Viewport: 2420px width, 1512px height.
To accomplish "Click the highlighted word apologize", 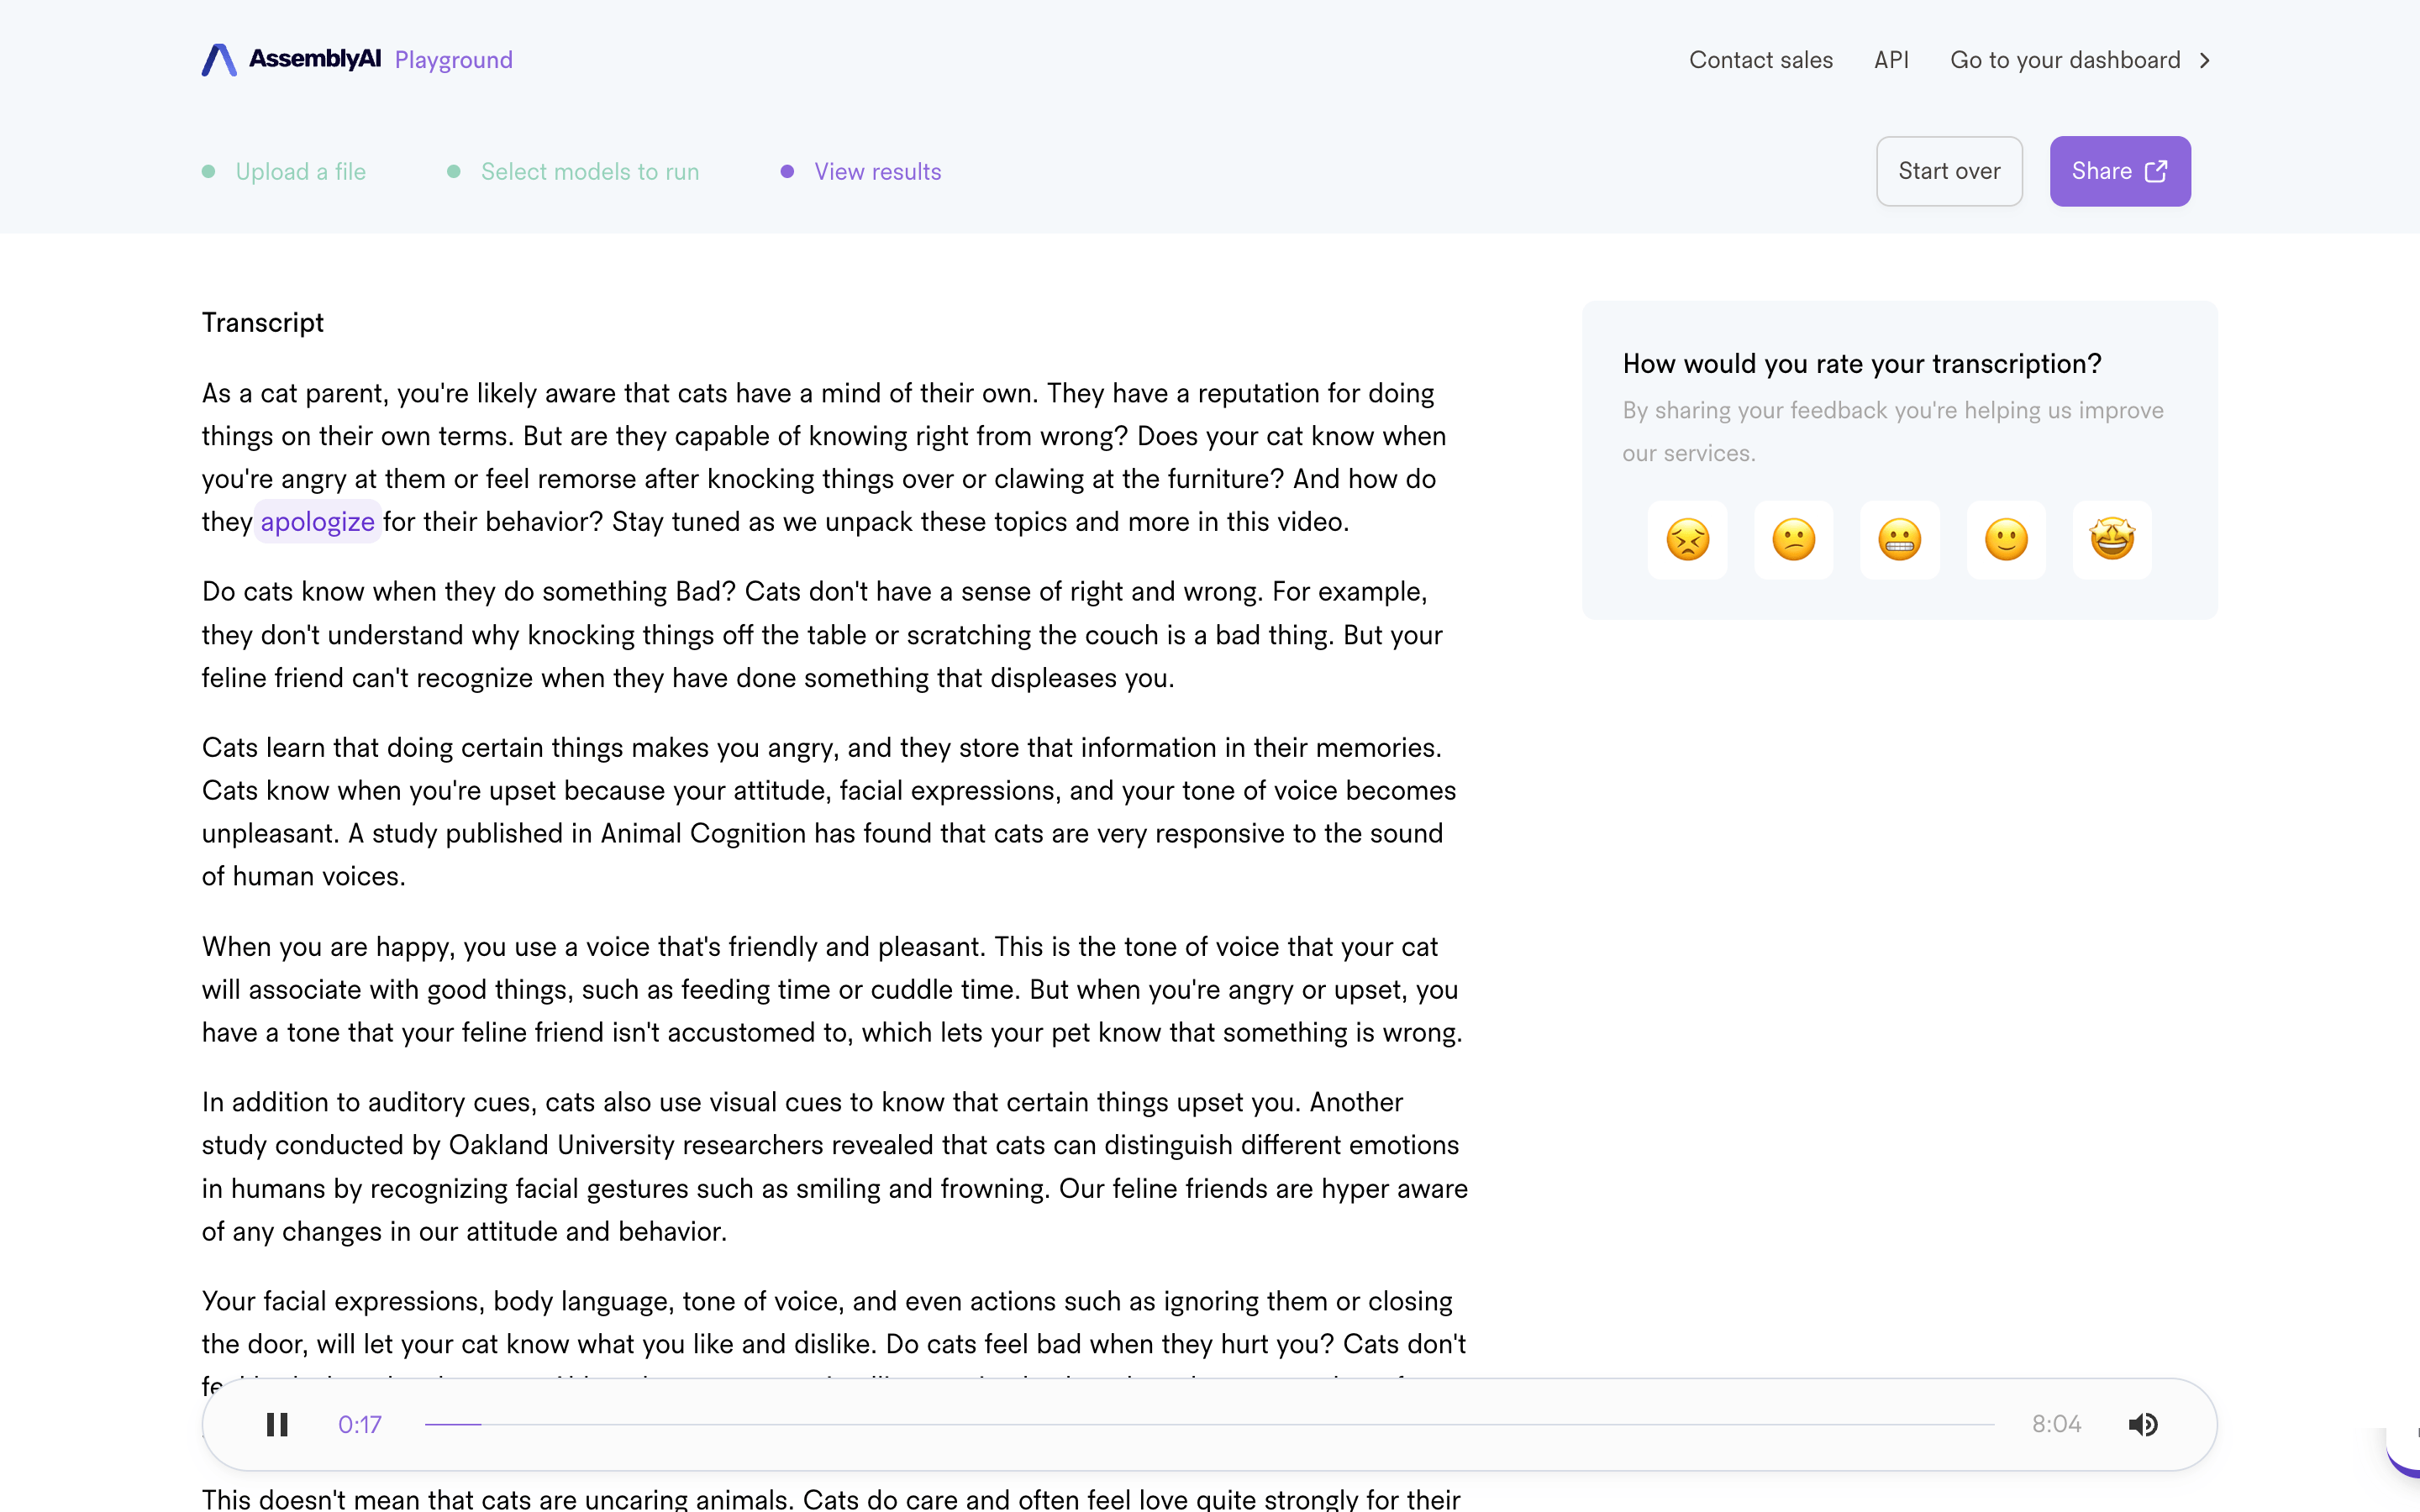I will tap(317, 522).
